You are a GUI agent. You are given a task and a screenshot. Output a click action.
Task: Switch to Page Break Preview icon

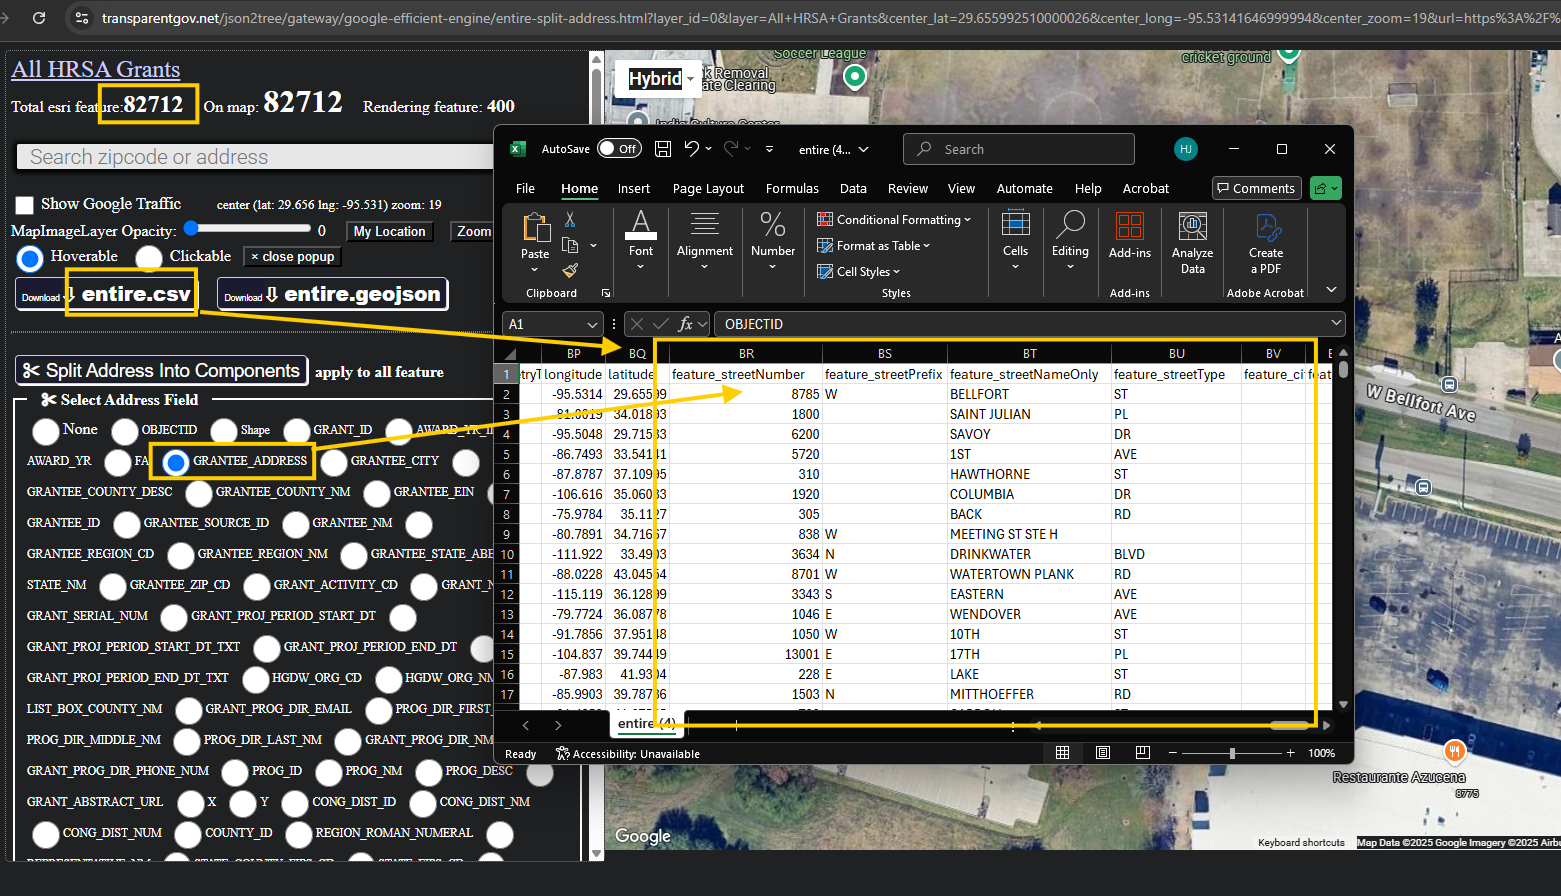1142,753
